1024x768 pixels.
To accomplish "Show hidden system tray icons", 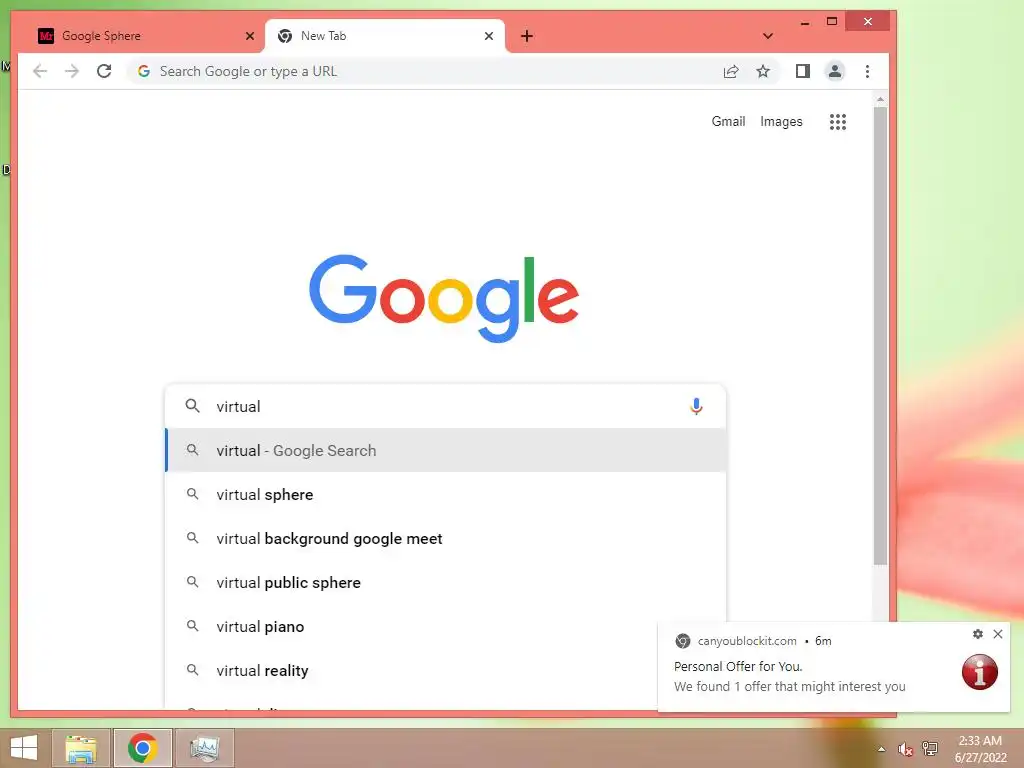I will (x=881, y=749).
